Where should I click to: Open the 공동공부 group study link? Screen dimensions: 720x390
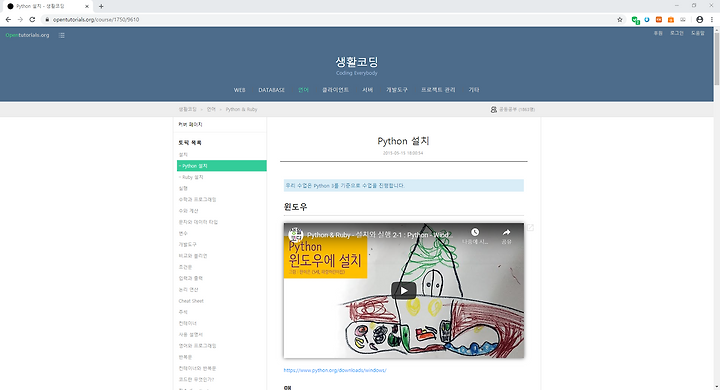[x=517, y=109]
